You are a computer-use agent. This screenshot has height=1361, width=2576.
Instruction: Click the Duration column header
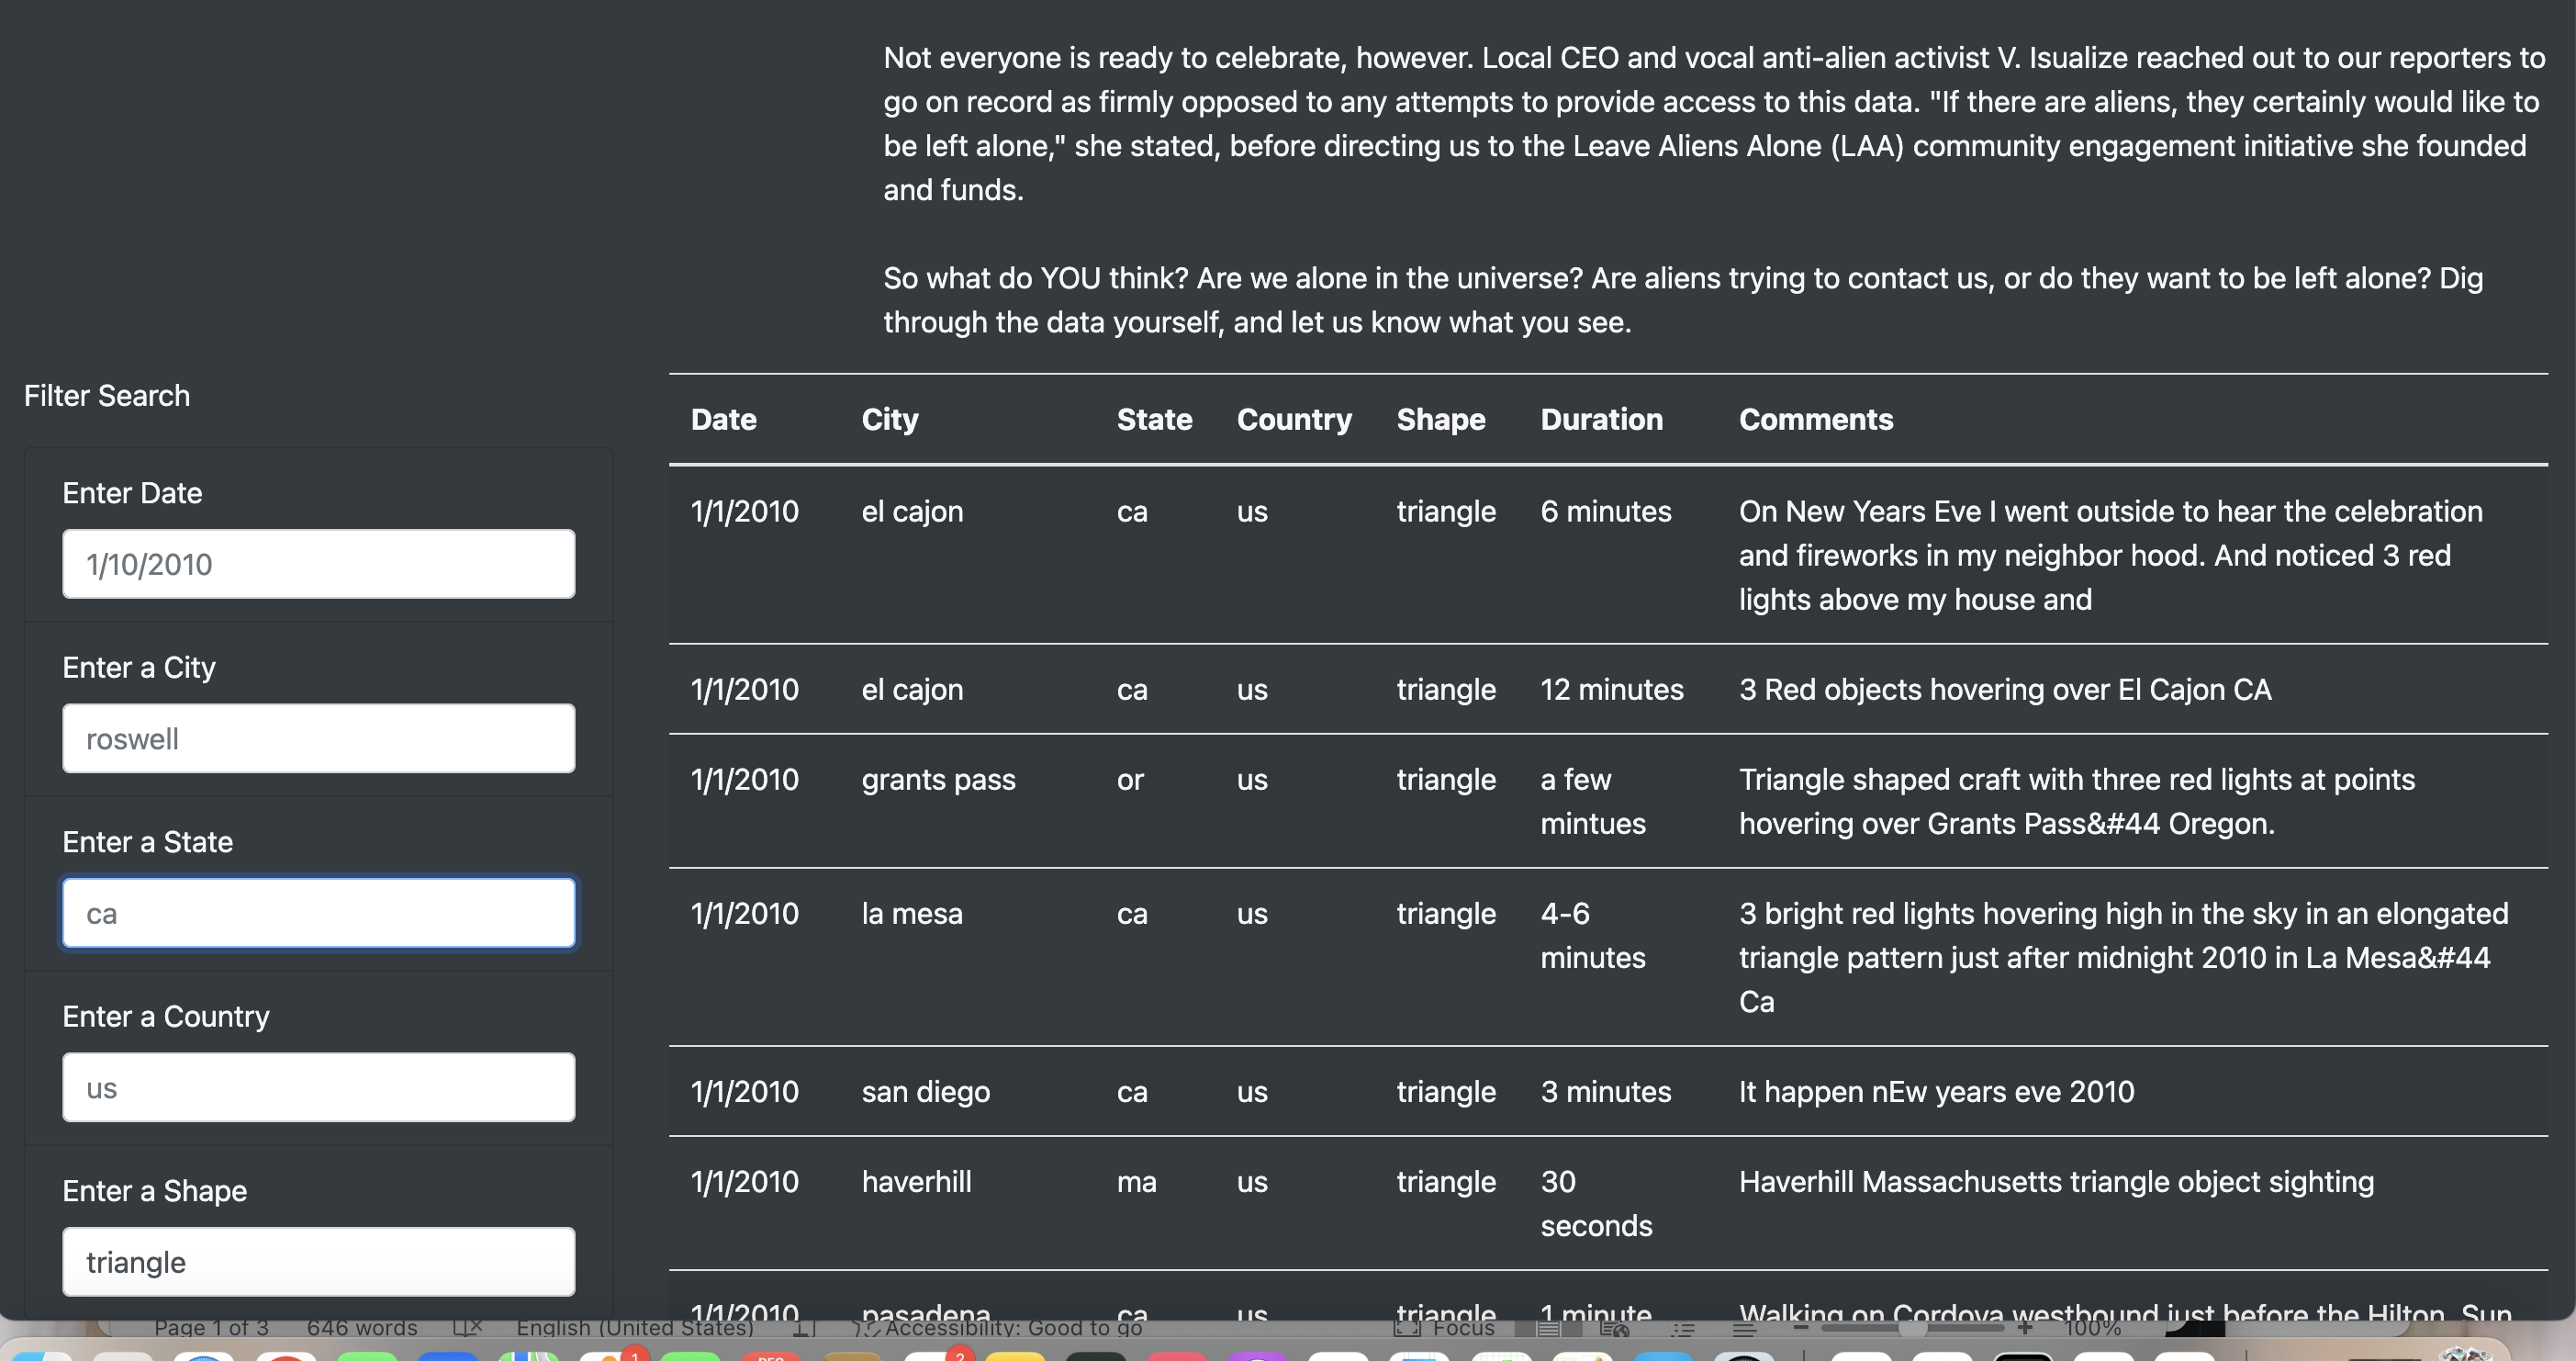(x=1602, y=419)
